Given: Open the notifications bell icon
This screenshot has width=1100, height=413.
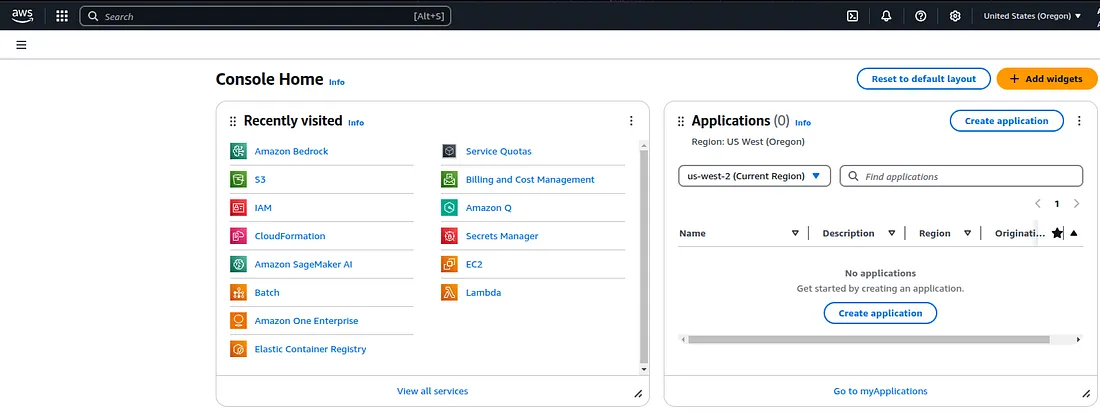Looking at the screenshot, I should [x=886, y=16].
